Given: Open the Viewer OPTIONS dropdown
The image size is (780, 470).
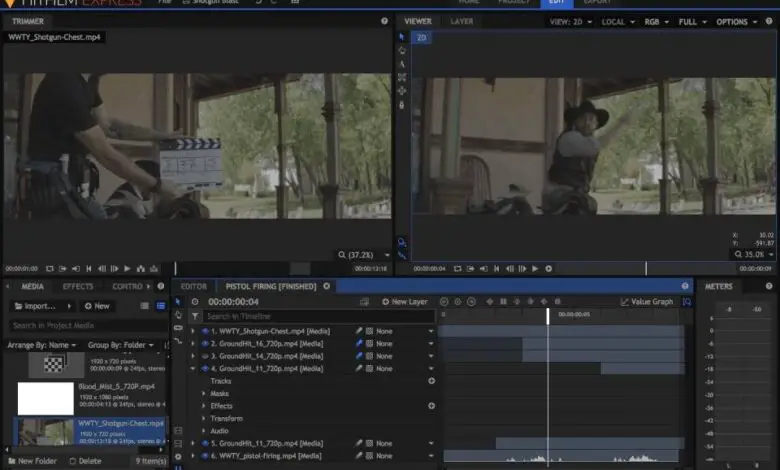Looking at the screenshot, I should [737, 22].
